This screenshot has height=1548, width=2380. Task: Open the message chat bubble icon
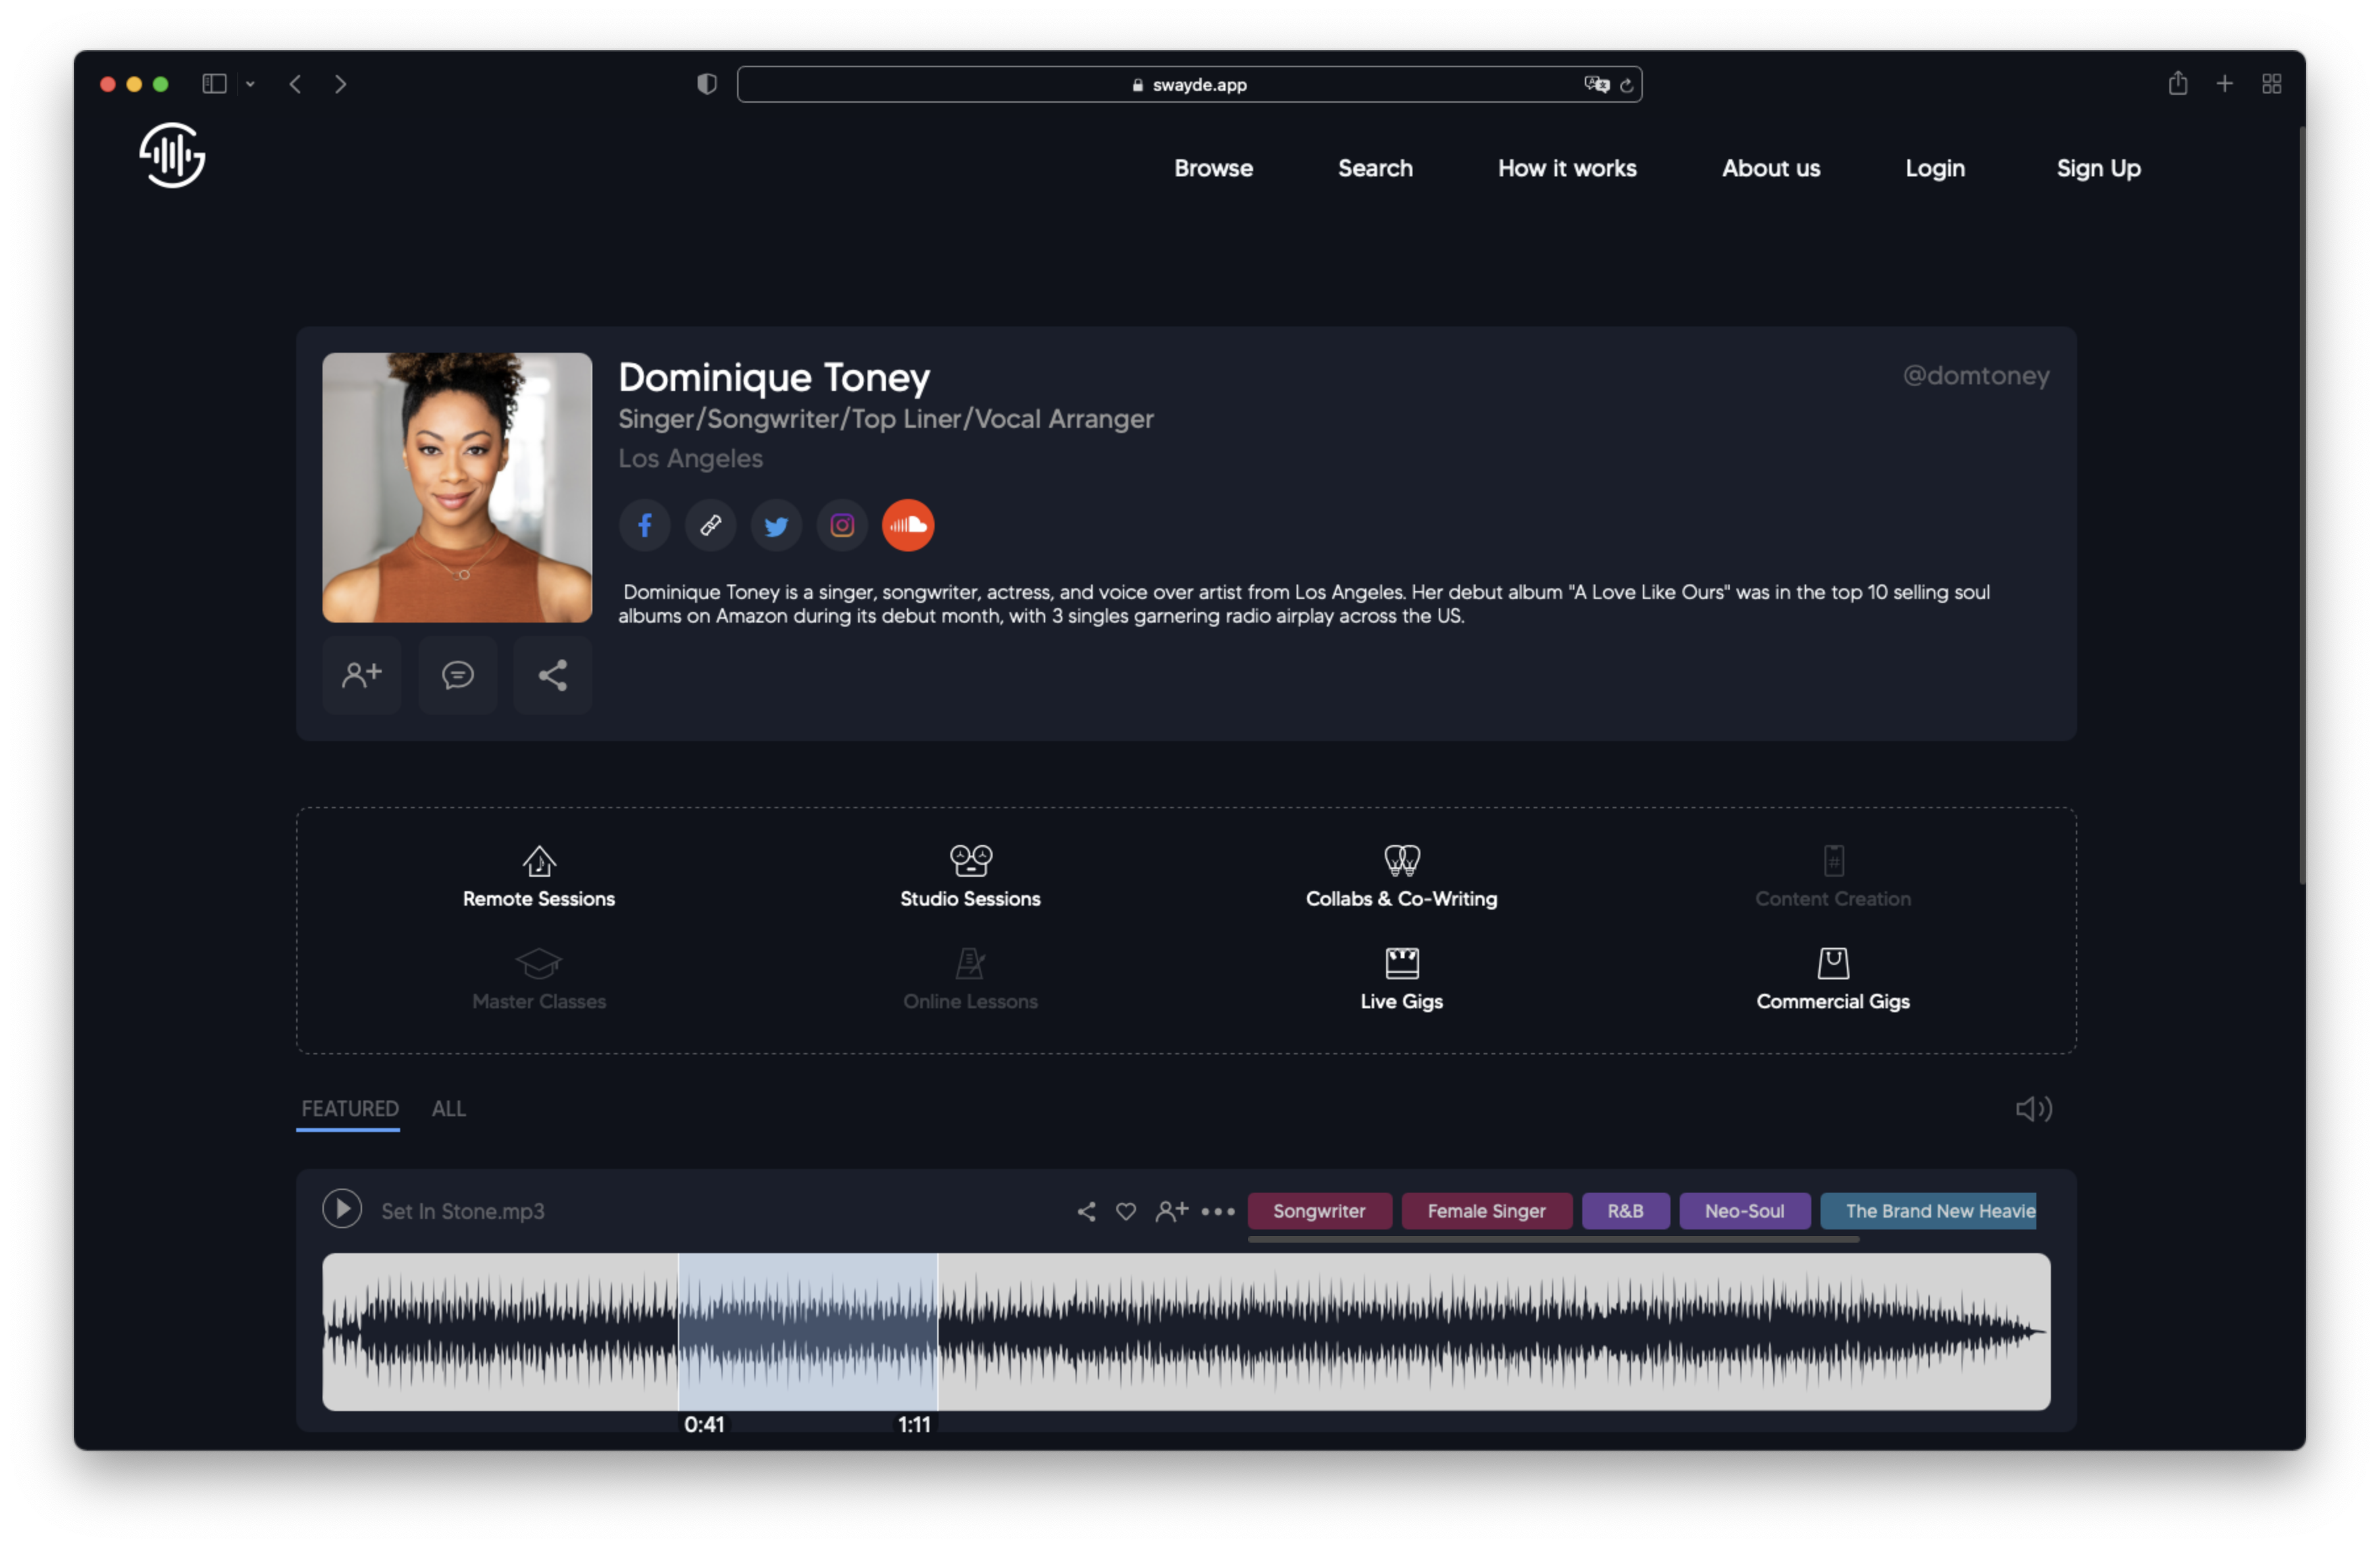(458, 675)
